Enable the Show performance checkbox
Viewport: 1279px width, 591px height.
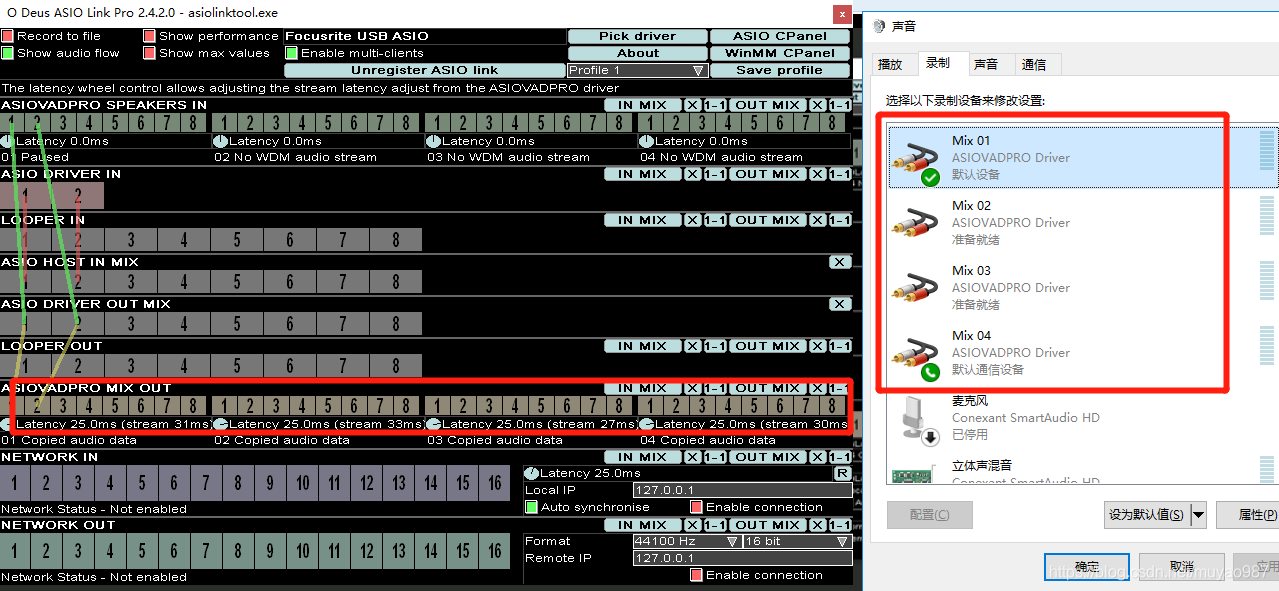click(149, 36)
